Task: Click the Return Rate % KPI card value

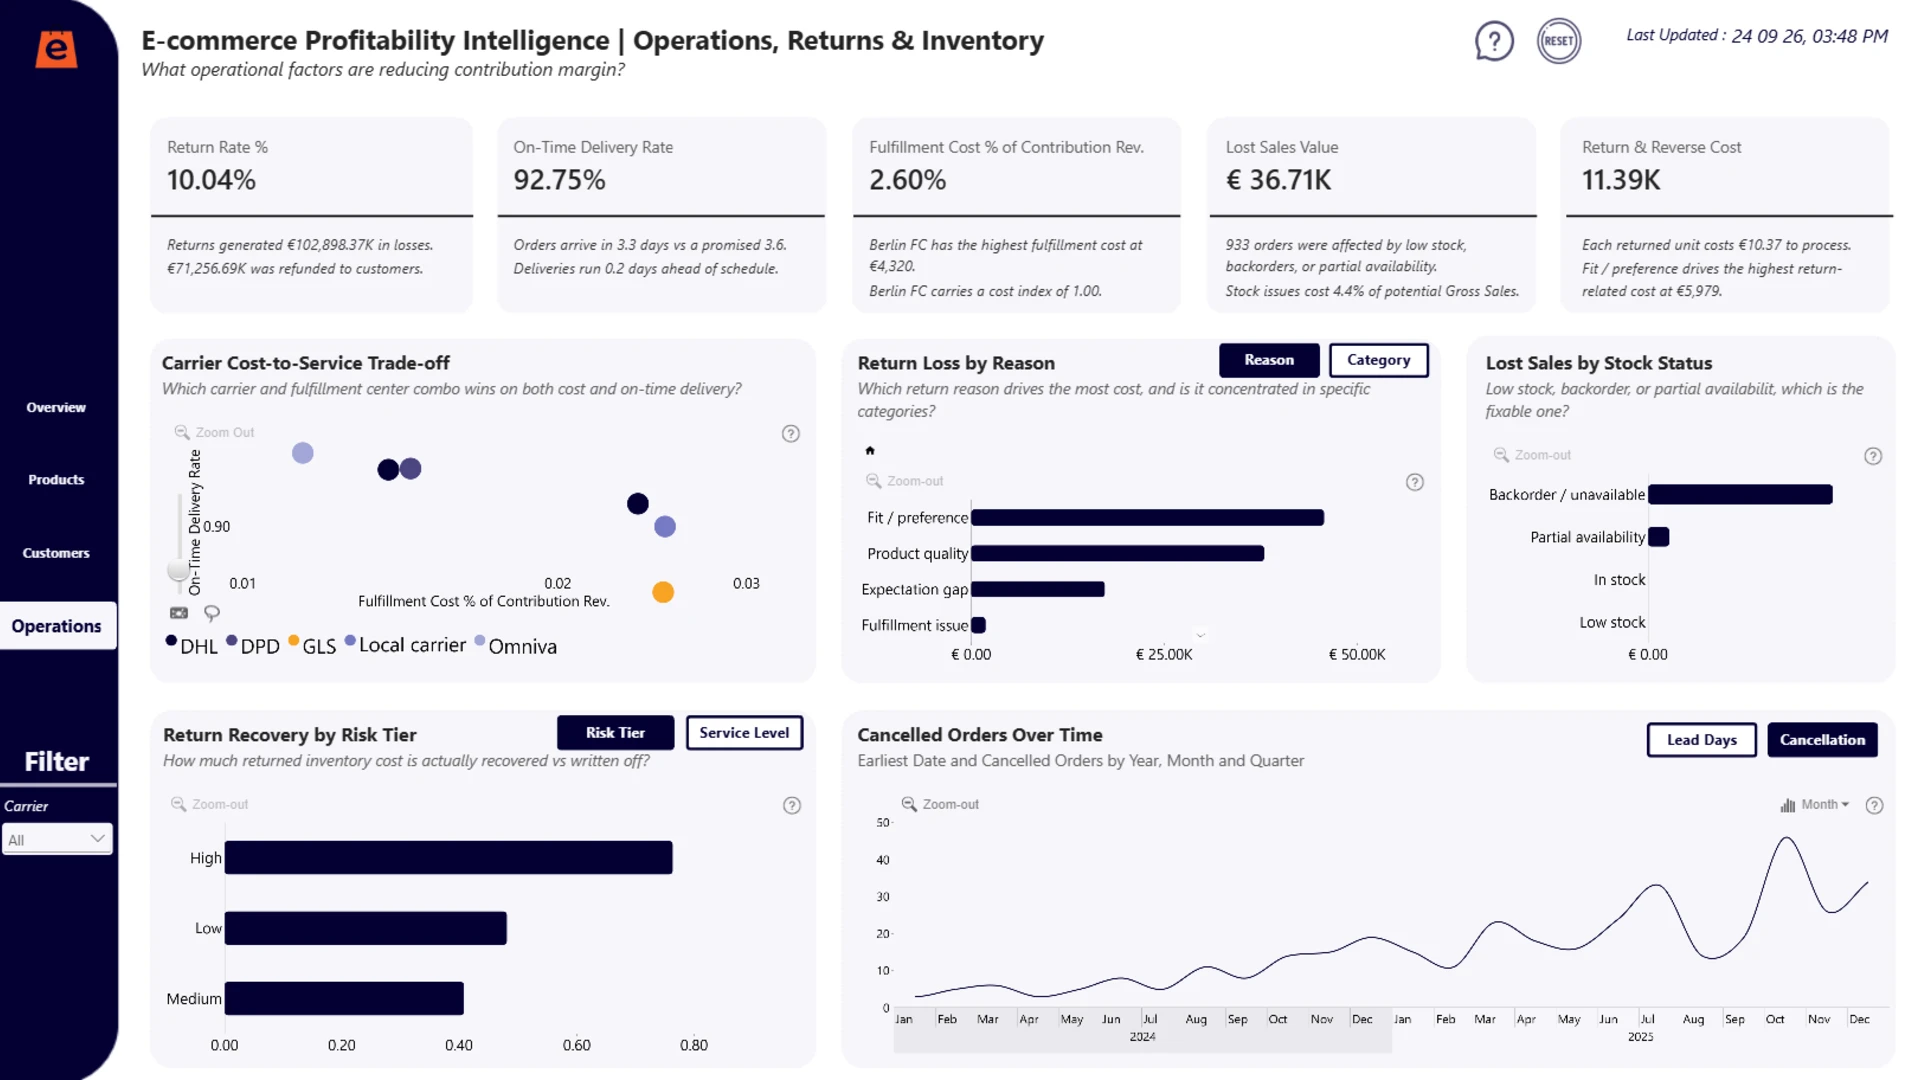Action: pos(212,180)
